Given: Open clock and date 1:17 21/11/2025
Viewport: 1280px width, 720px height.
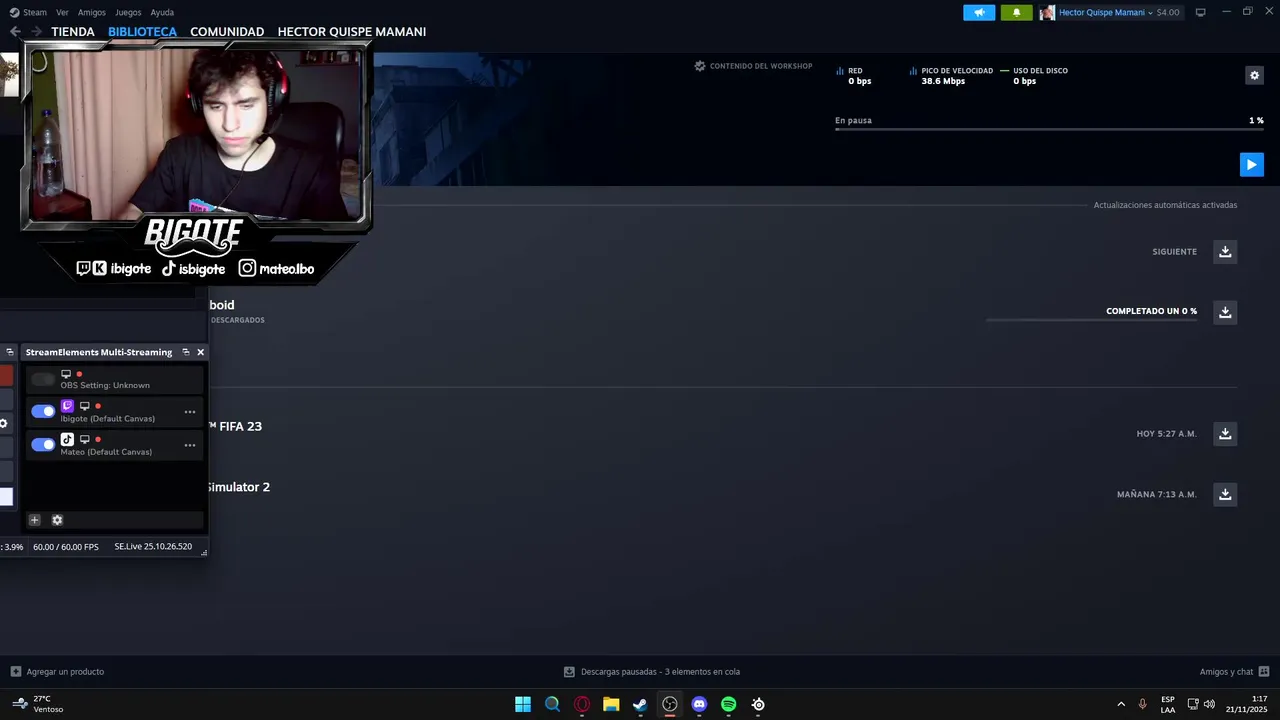Looking at the screenshot, I should 1248,704.
